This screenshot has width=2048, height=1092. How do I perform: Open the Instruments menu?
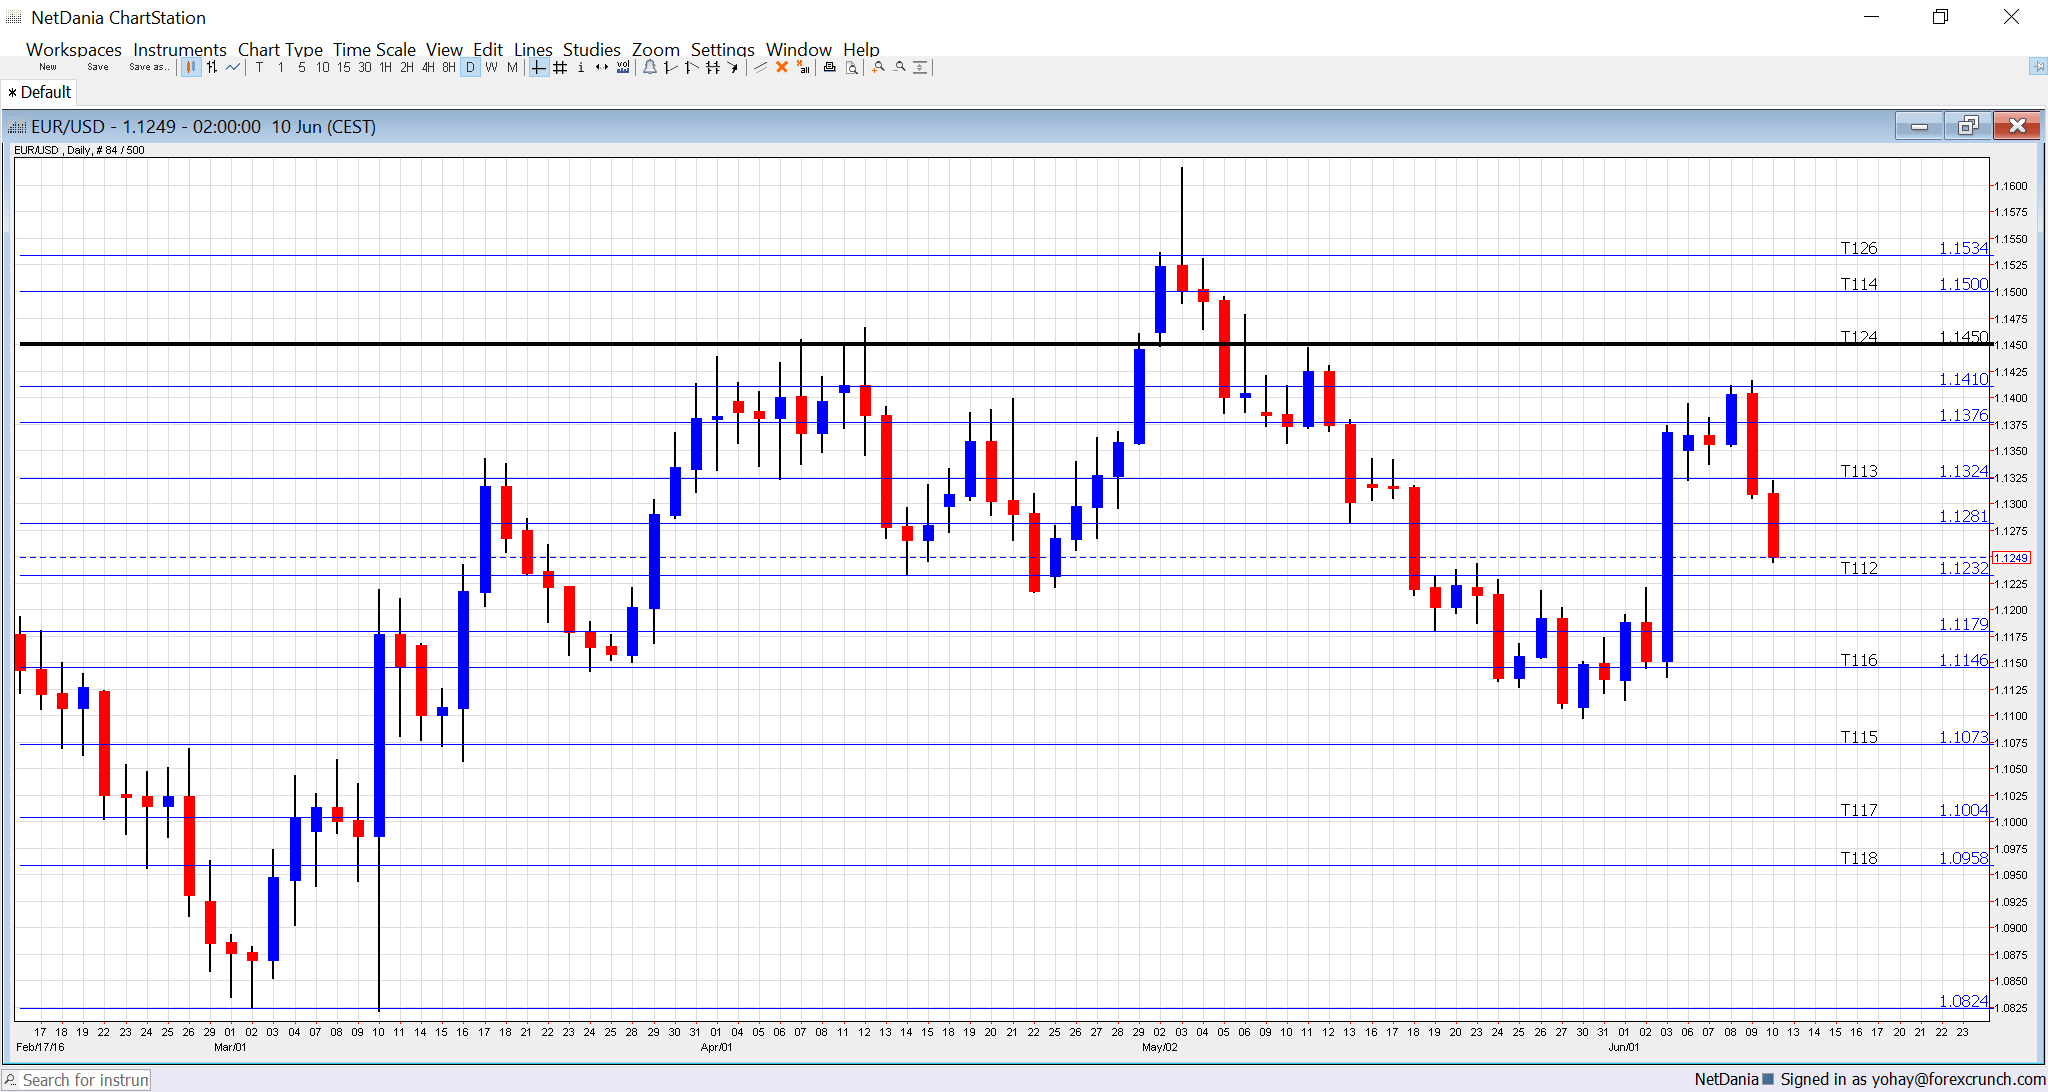pos(180,49)
